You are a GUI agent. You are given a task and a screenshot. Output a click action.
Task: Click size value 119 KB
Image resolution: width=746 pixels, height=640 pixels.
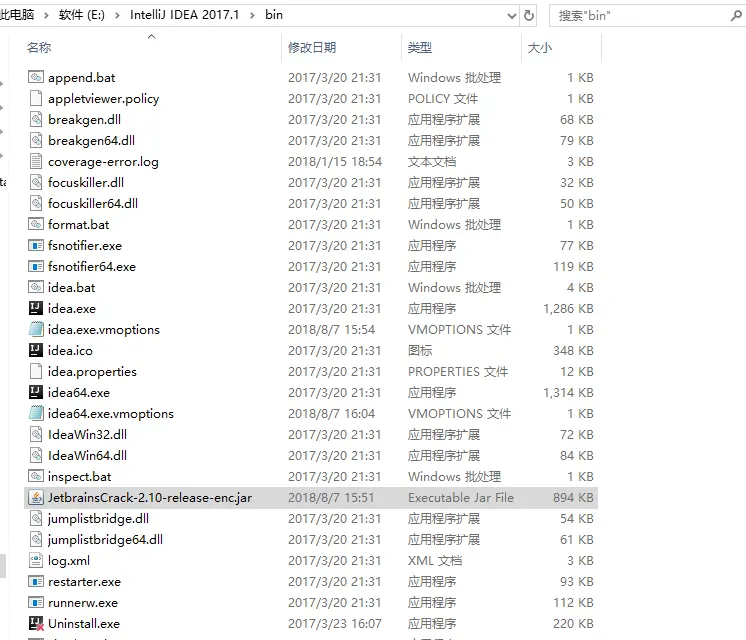pyautogui.click(x=573, y=266)
